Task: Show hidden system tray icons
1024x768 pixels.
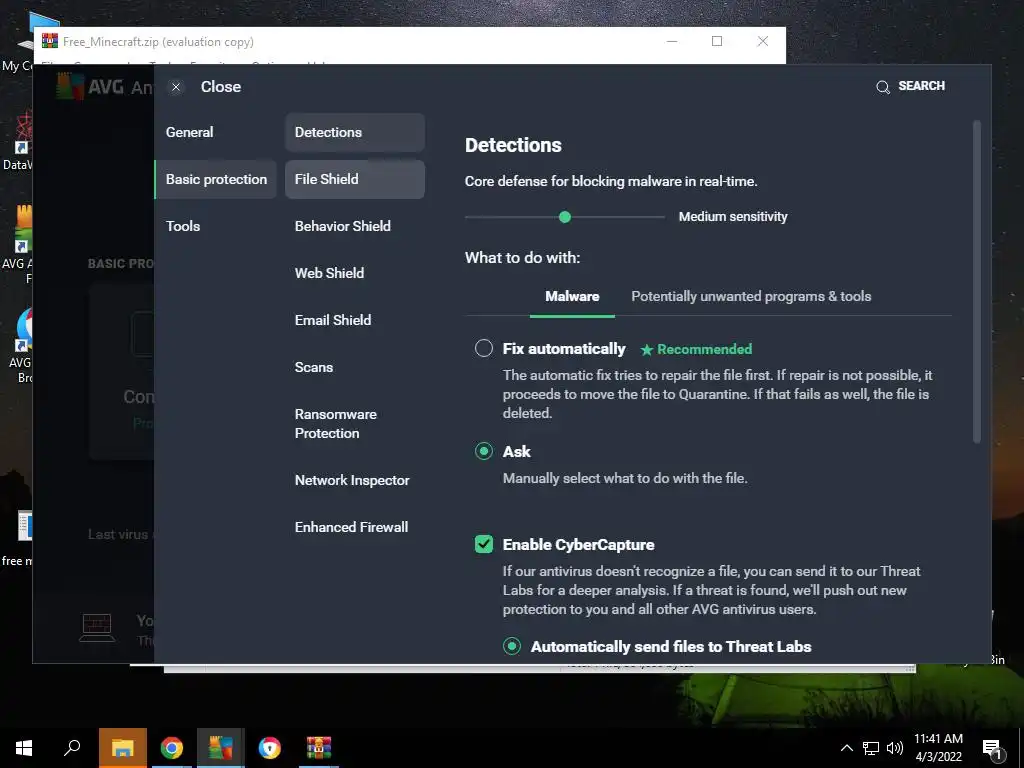Action: 846,748
